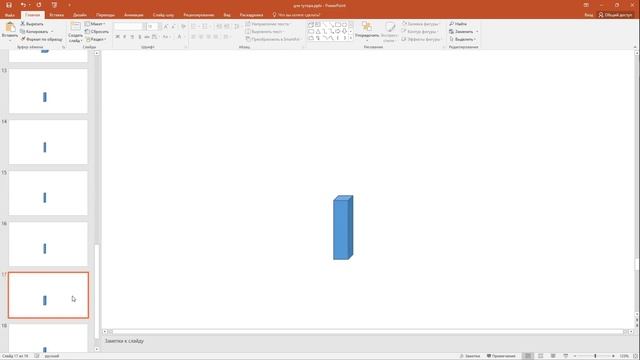Click zoom percentage in status bar
640x360 pixels.
pos(624,356)
